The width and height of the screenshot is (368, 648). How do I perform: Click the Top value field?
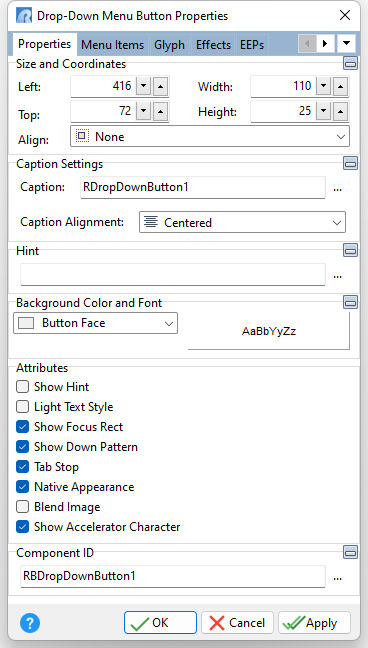(103, 111)
